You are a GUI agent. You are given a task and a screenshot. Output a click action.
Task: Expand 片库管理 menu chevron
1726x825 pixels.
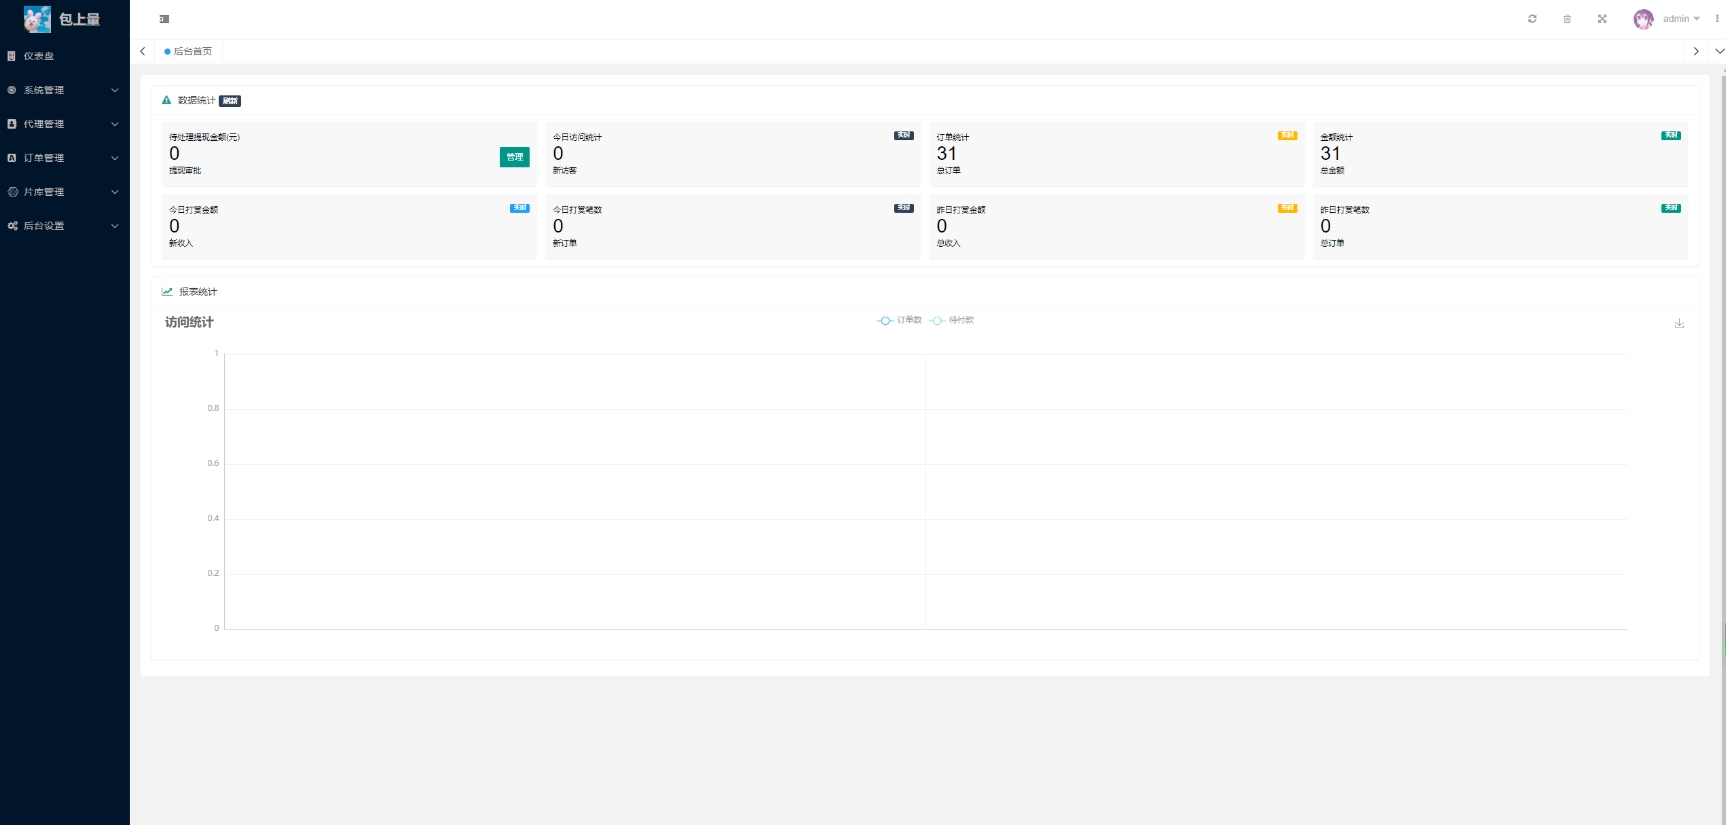[x=114, y=192]
